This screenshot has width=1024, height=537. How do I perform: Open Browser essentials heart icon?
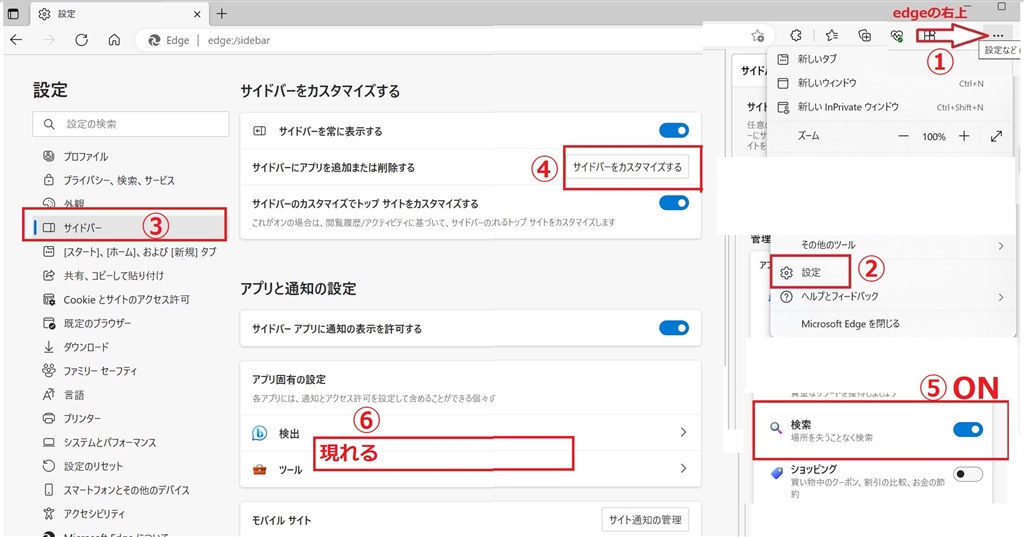click(897, 35)
